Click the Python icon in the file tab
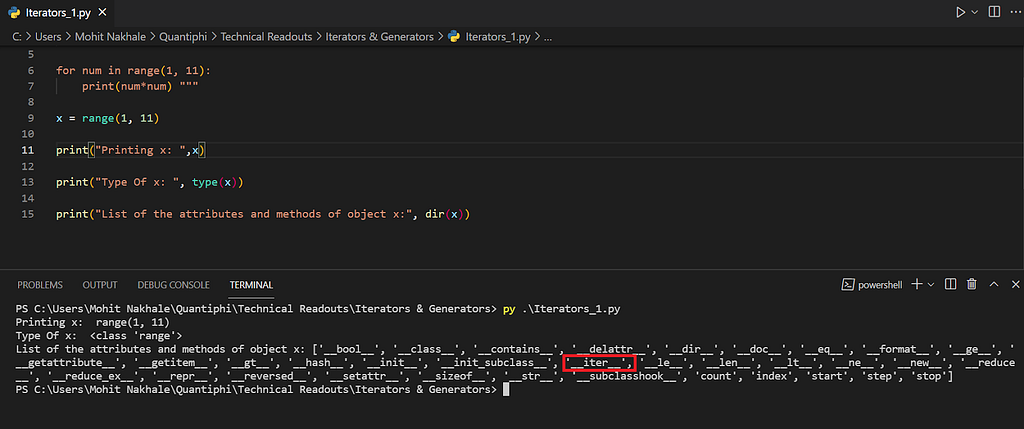 pyautogui.click(x=14, y=12)
